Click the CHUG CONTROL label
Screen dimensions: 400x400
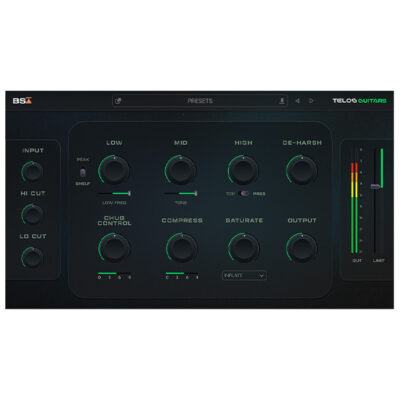(x=114, y=221)
